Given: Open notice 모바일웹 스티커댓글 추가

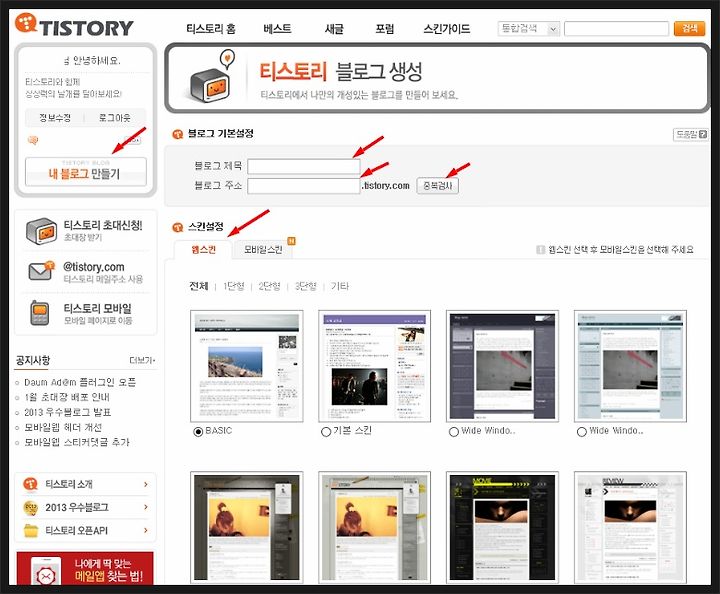Looking at the screenshot, I should click(77, 443).
